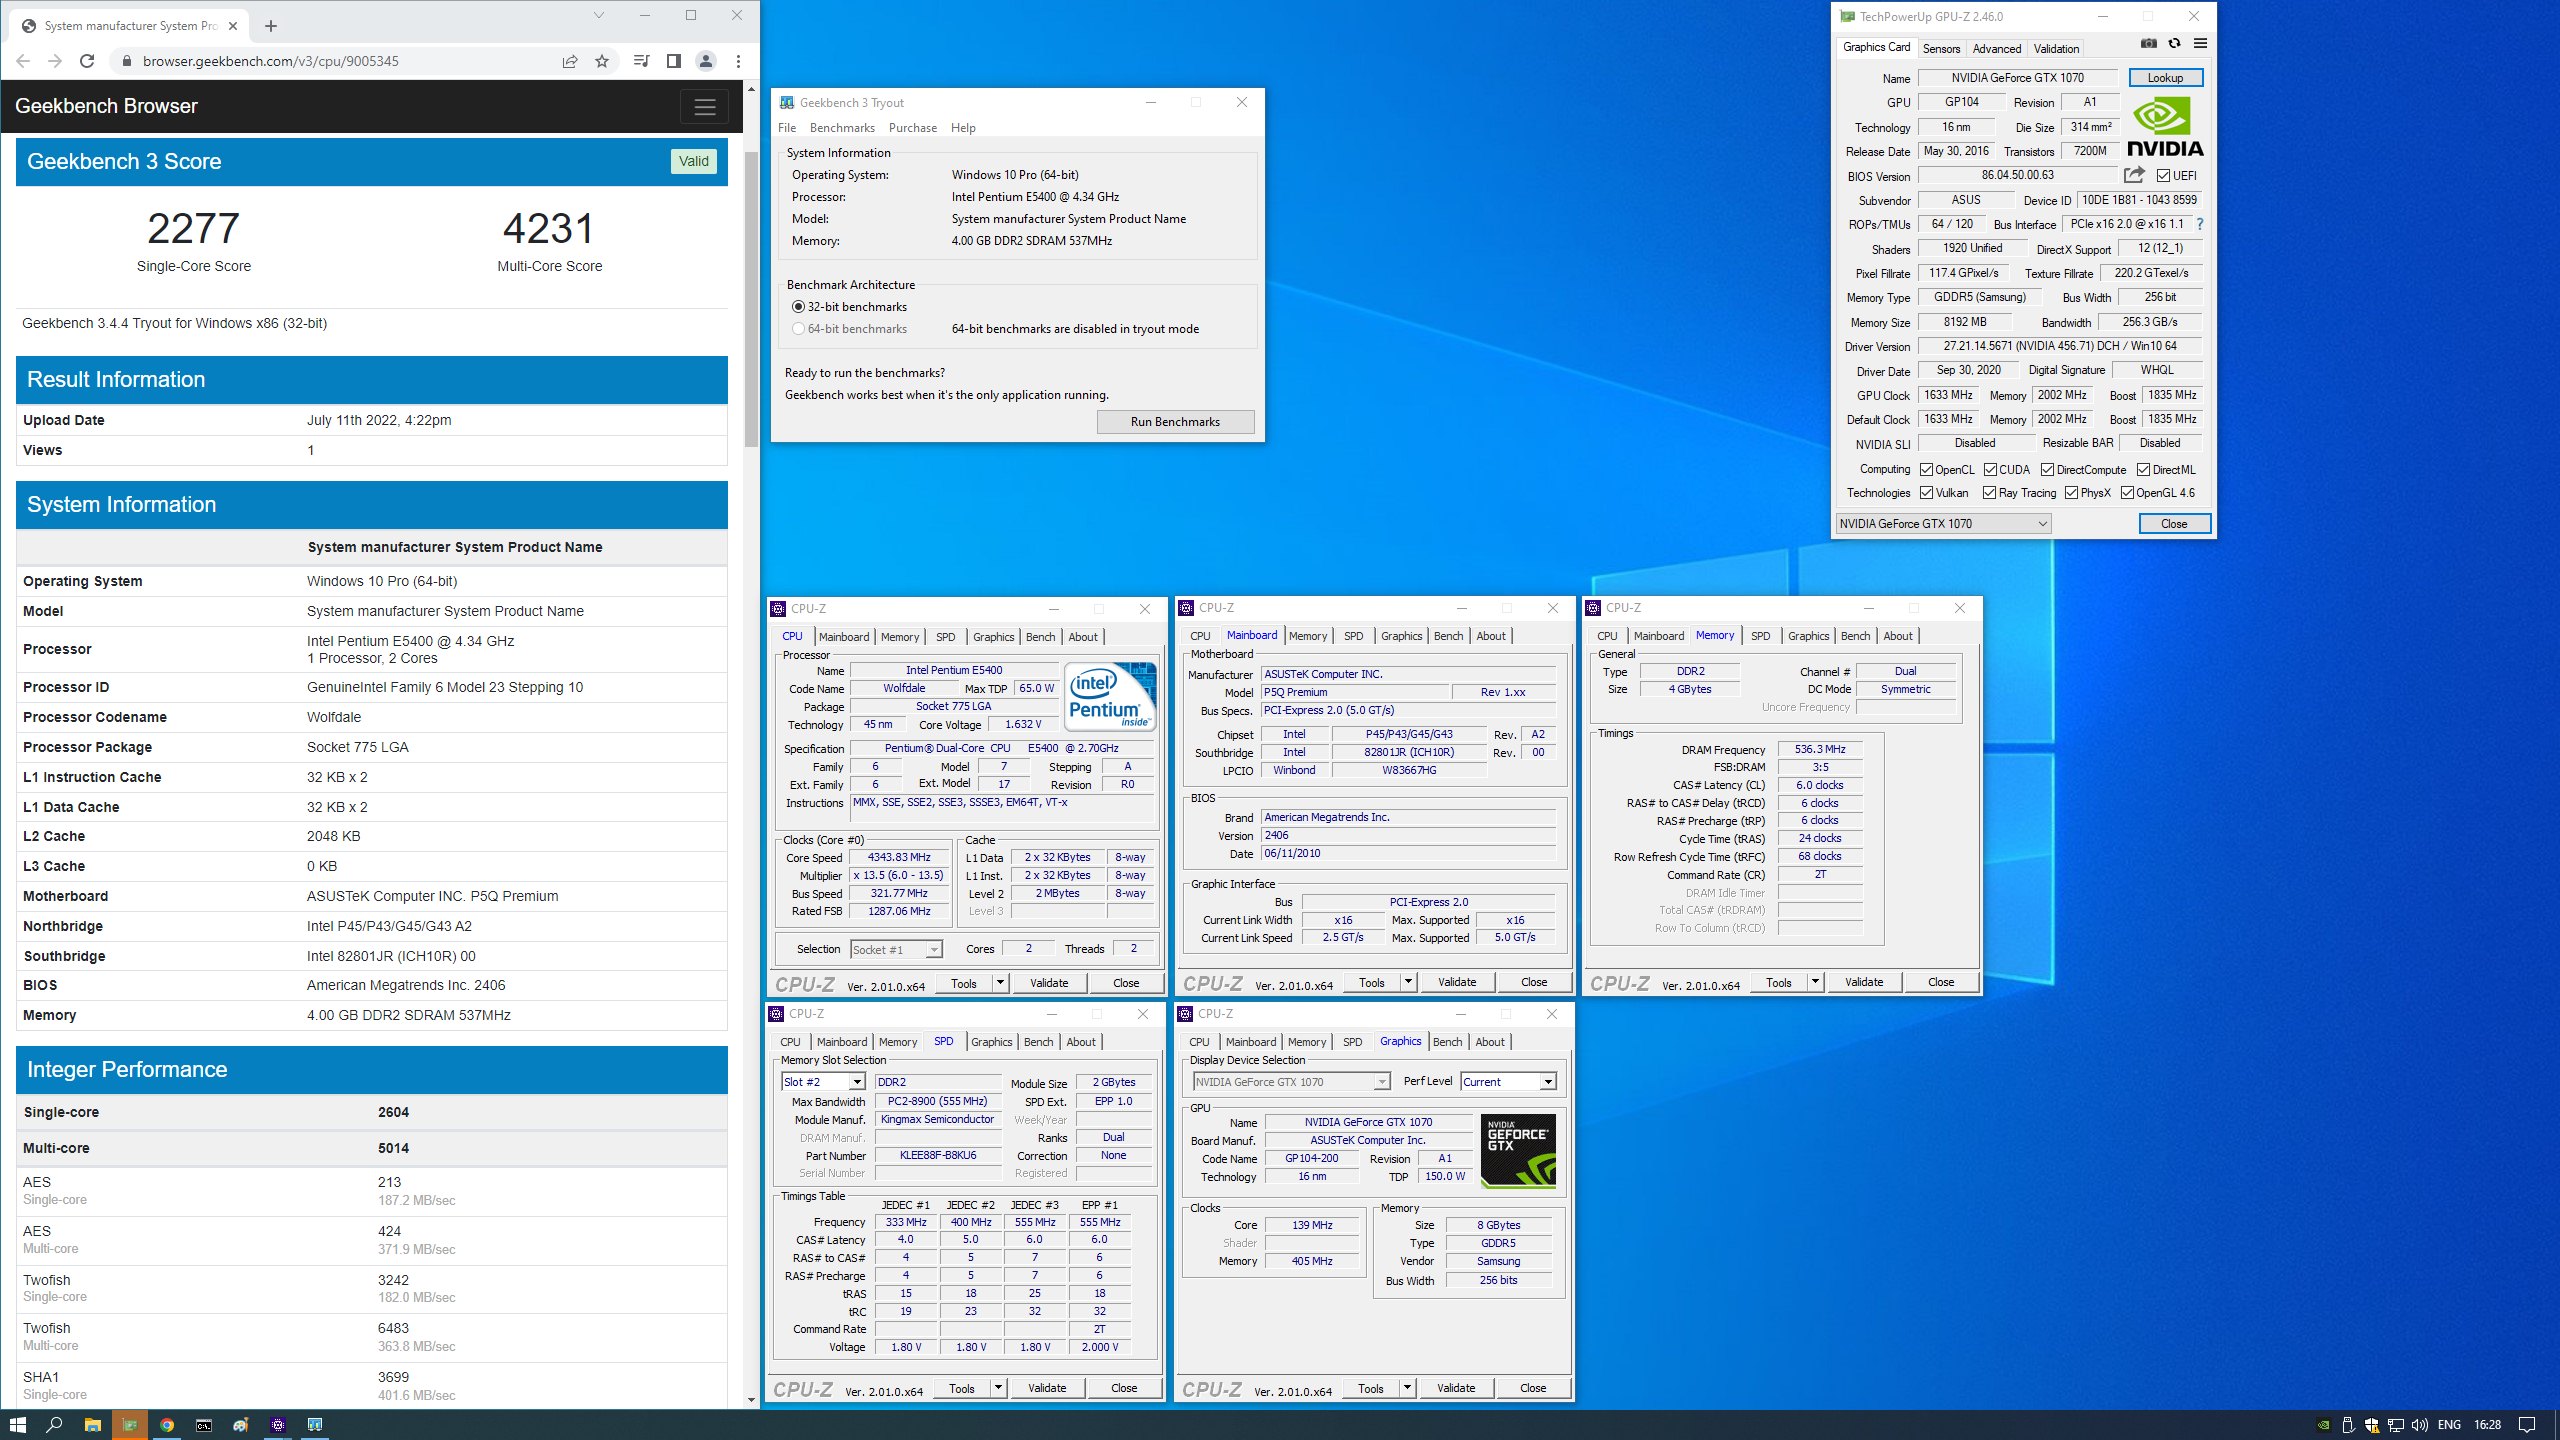Click the Chrome side panel icon
The width and height of the screenshot is (2560, 1440).
pyautogui.click(x=673, y=61)
